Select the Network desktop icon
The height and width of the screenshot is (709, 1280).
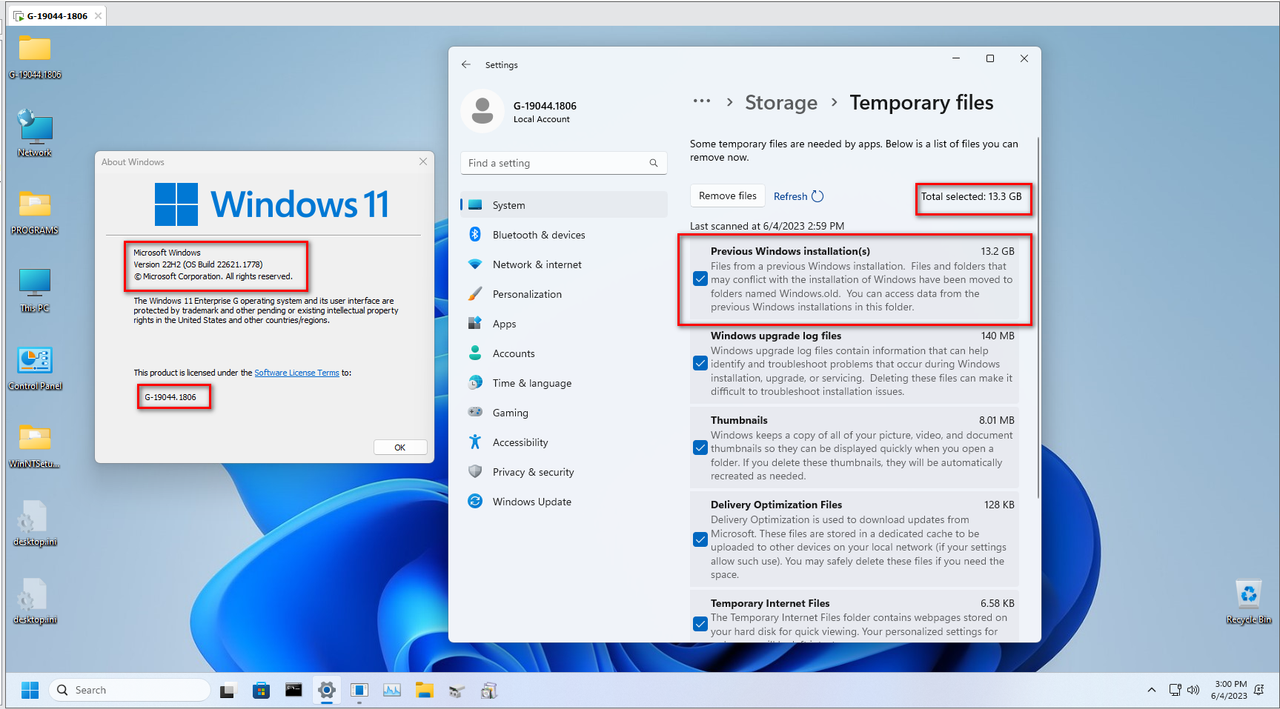pos(35,134)
